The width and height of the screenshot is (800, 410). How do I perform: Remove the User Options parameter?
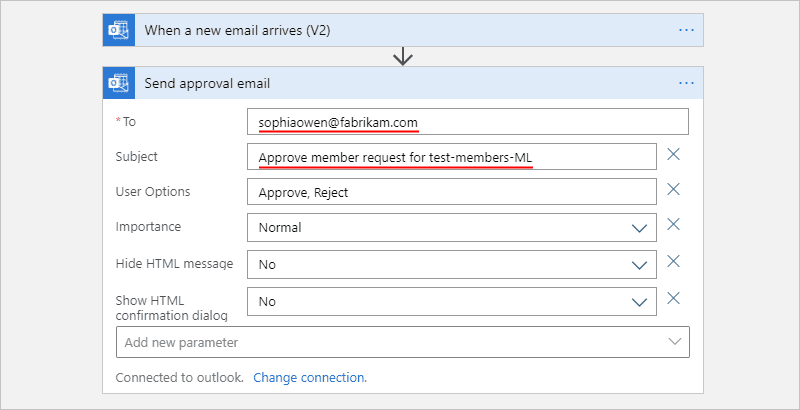(x=673, y=190)
